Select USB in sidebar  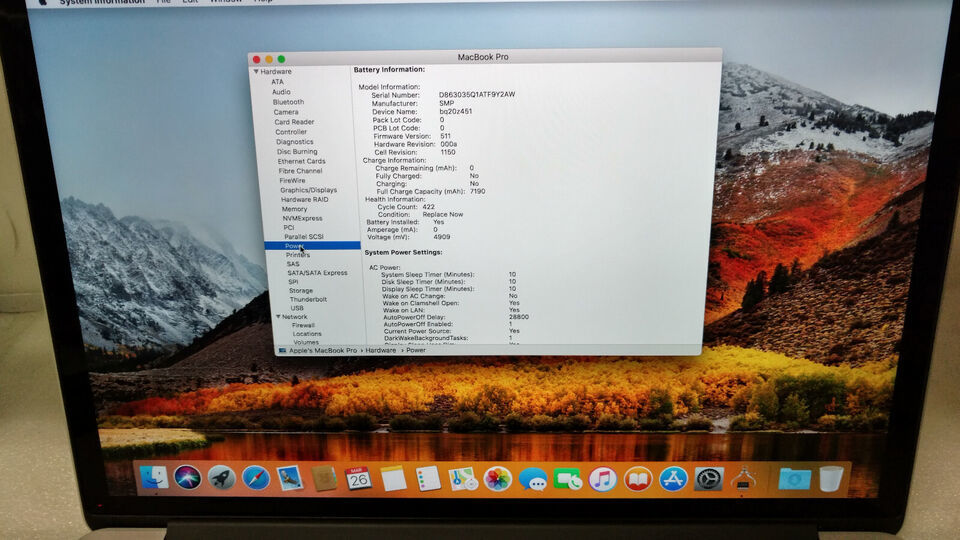click(297, 308)
